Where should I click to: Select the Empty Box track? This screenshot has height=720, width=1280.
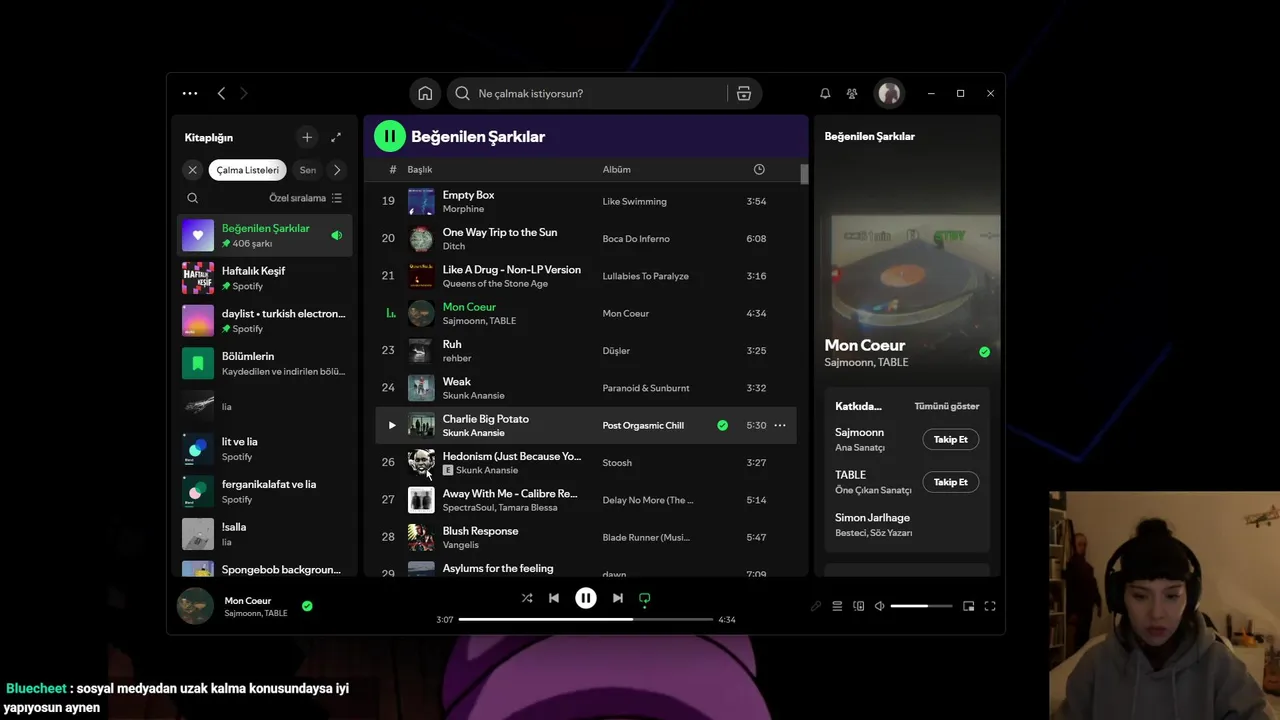pos(585,201)
